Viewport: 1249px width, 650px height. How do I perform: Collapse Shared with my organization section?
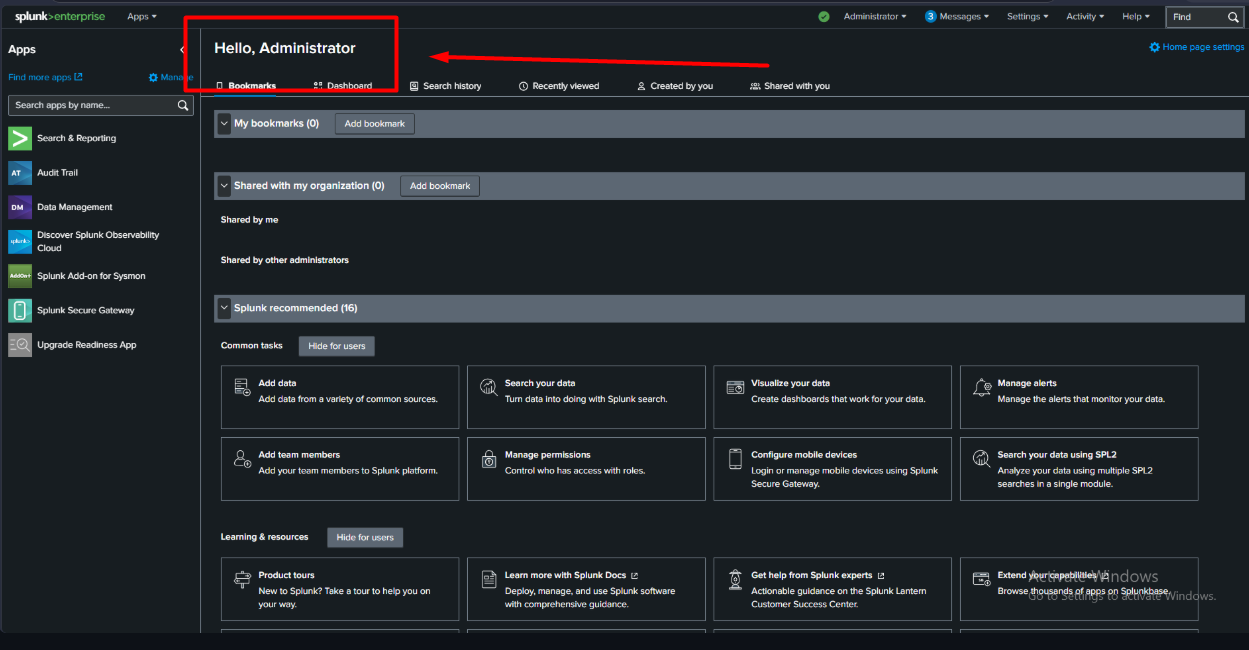tap(224, 186)
